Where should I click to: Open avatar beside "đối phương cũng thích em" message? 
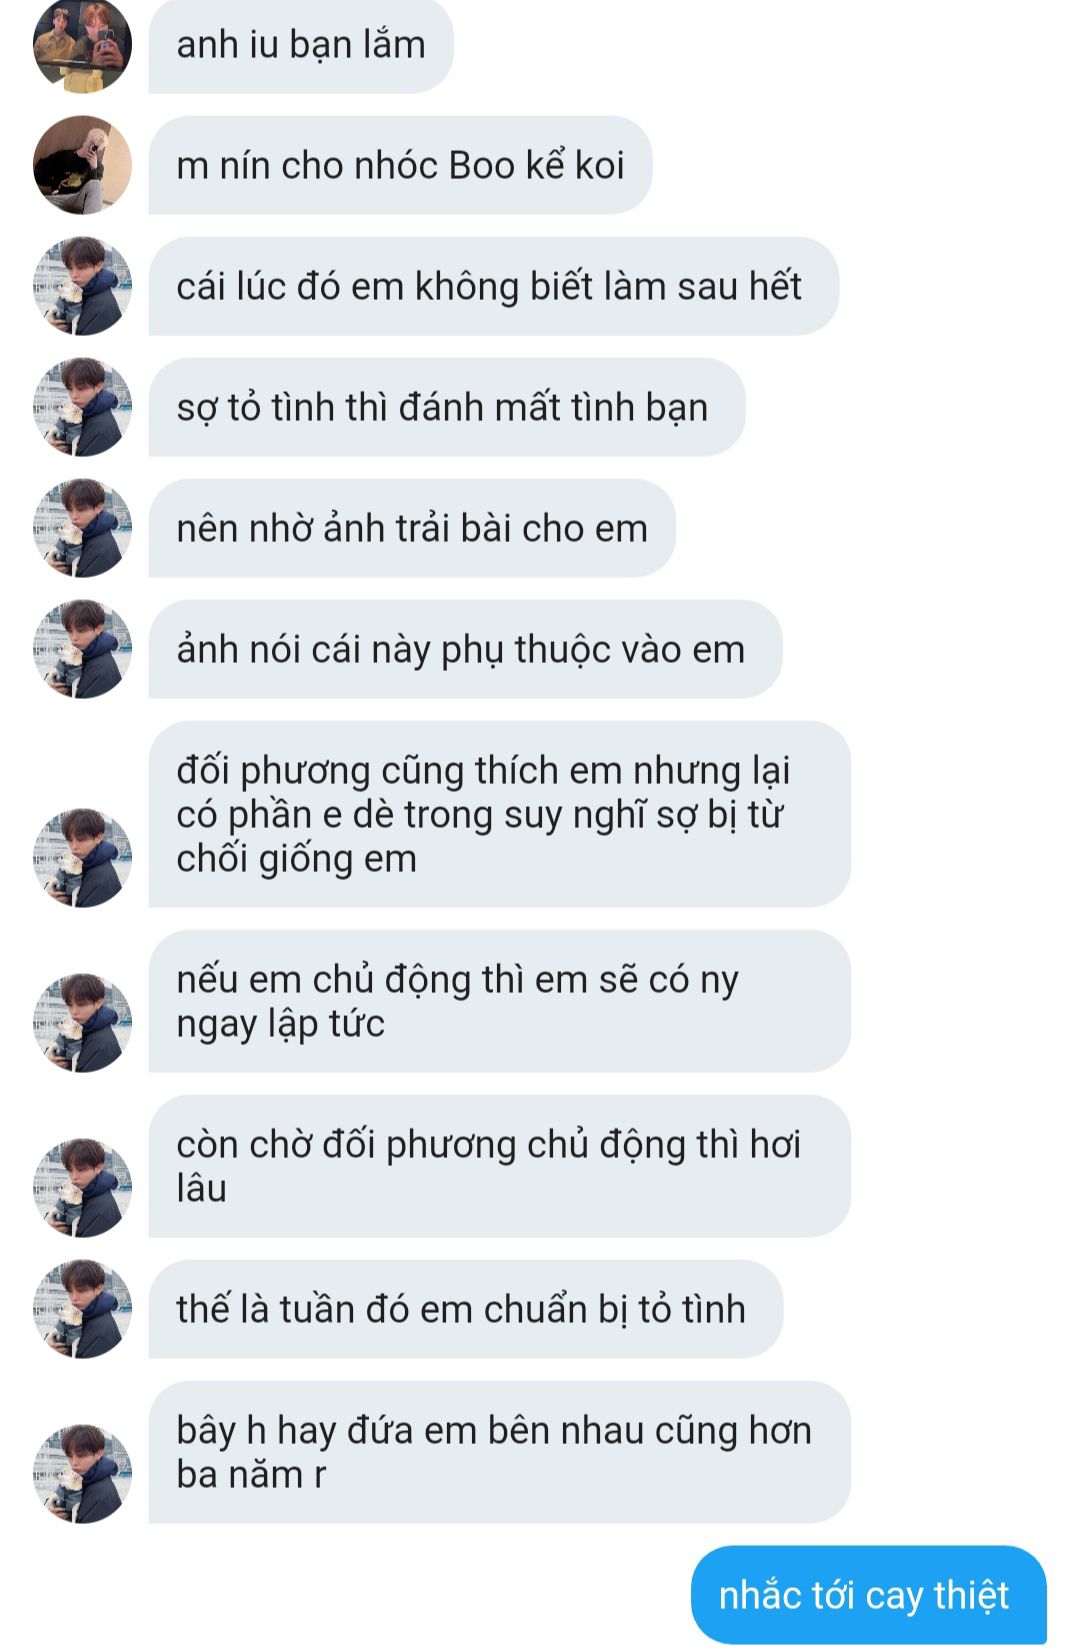click(83, 858)
